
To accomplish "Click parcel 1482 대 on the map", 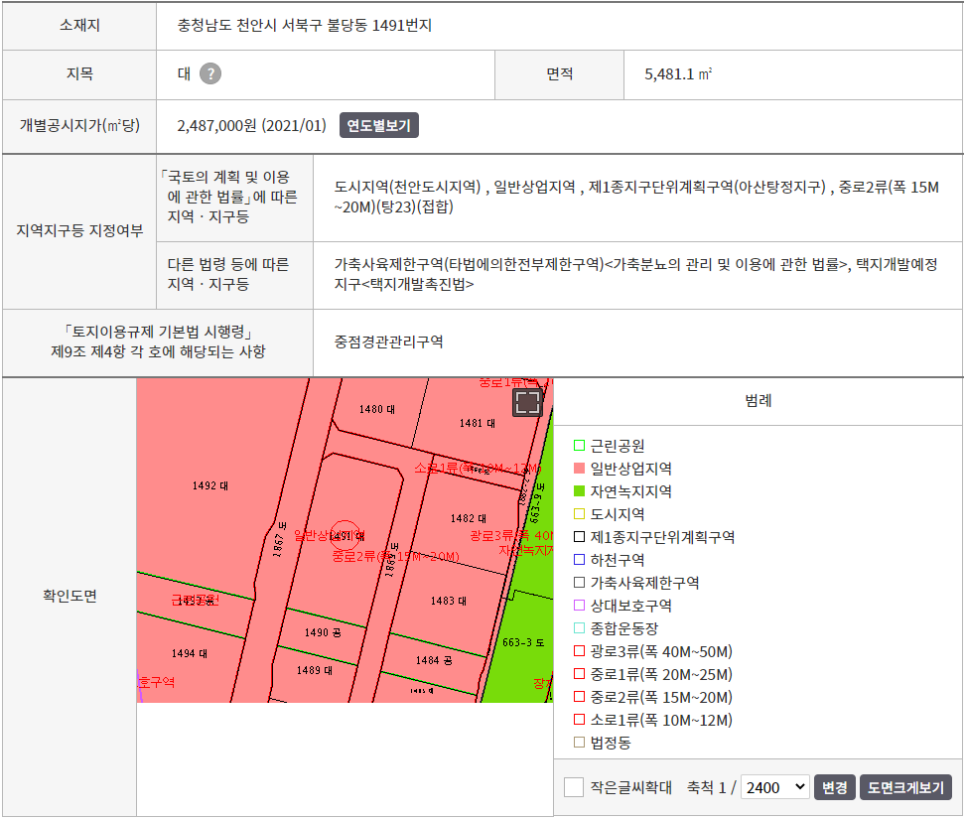I will click(x=468, y=518).
